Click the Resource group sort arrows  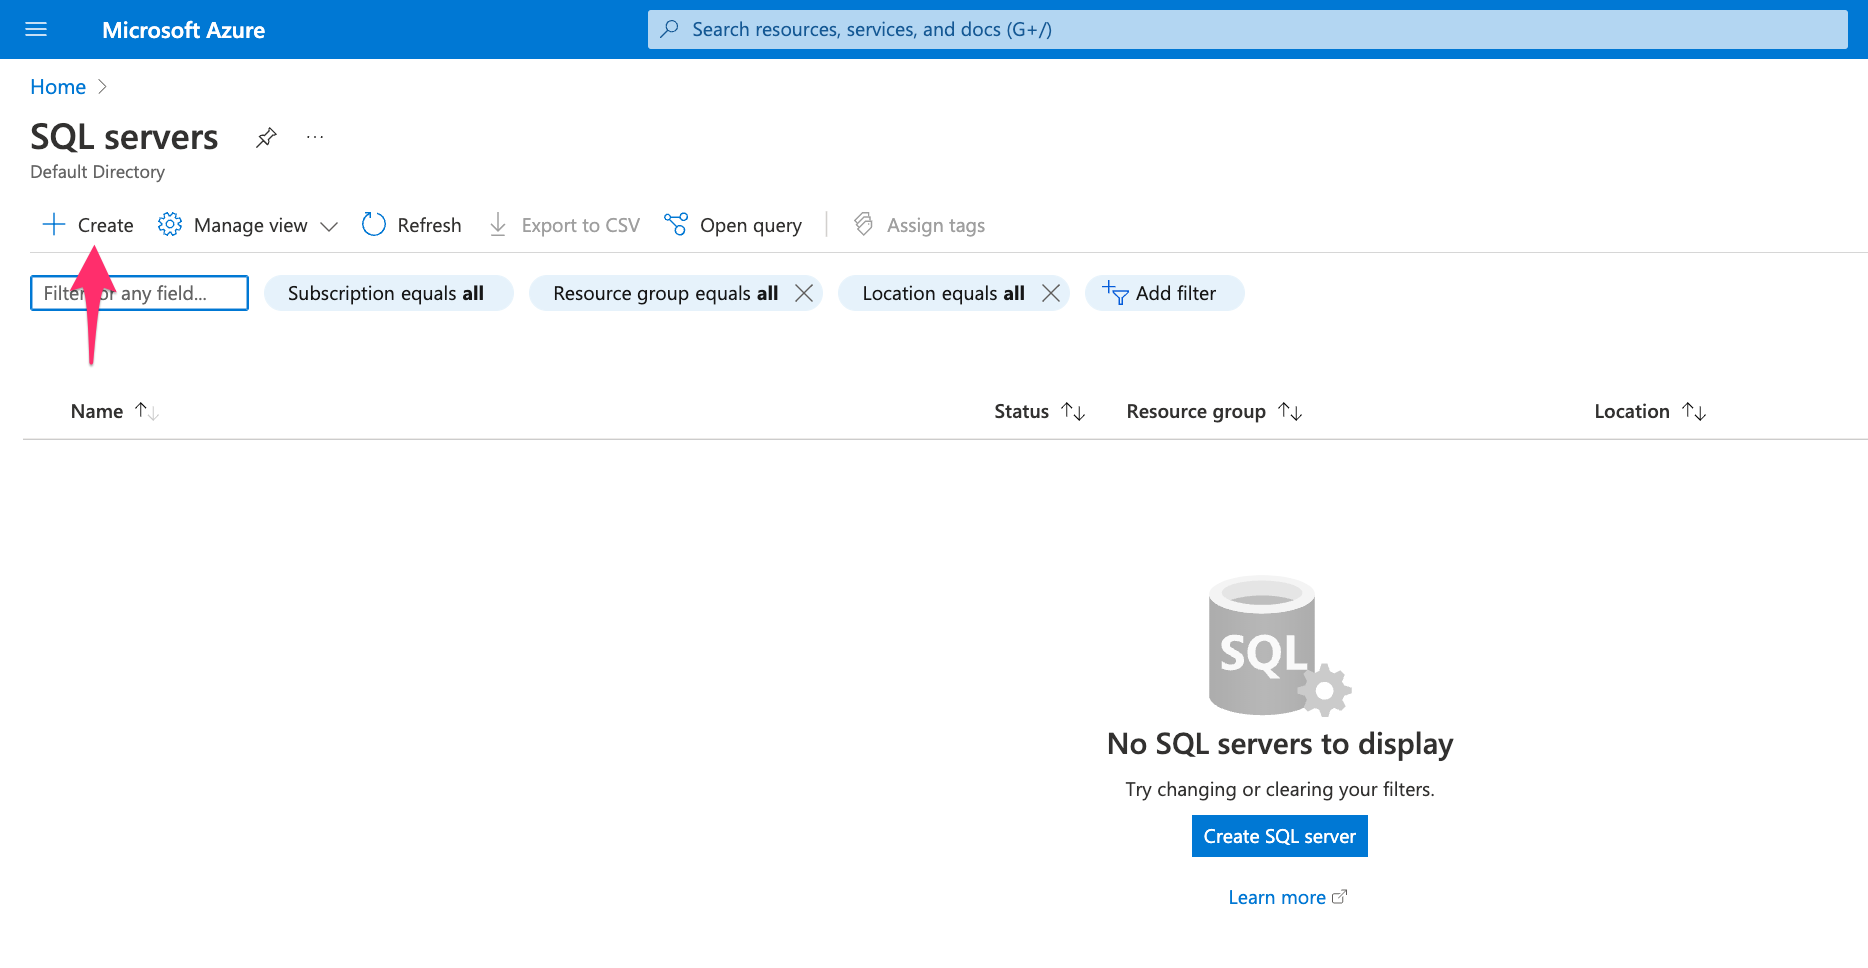1290,411
